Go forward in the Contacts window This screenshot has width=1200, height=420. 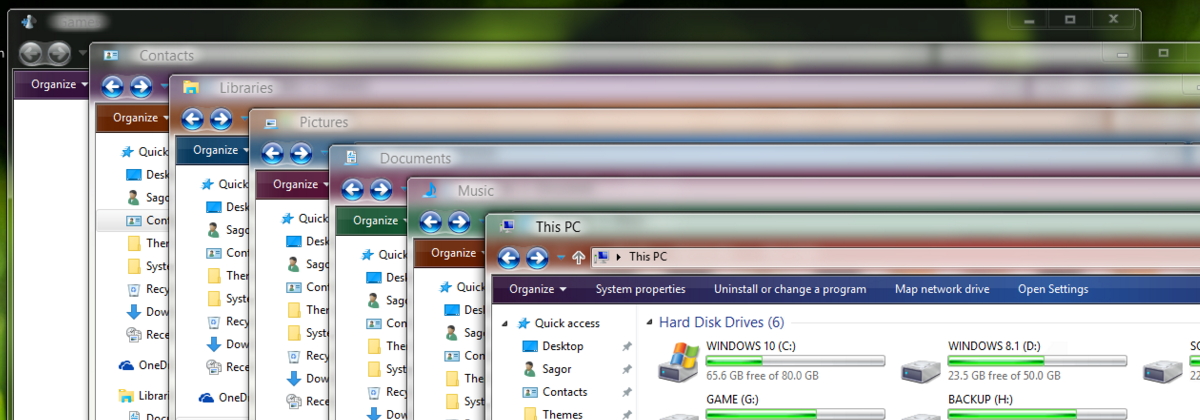(x=141, y=87)
